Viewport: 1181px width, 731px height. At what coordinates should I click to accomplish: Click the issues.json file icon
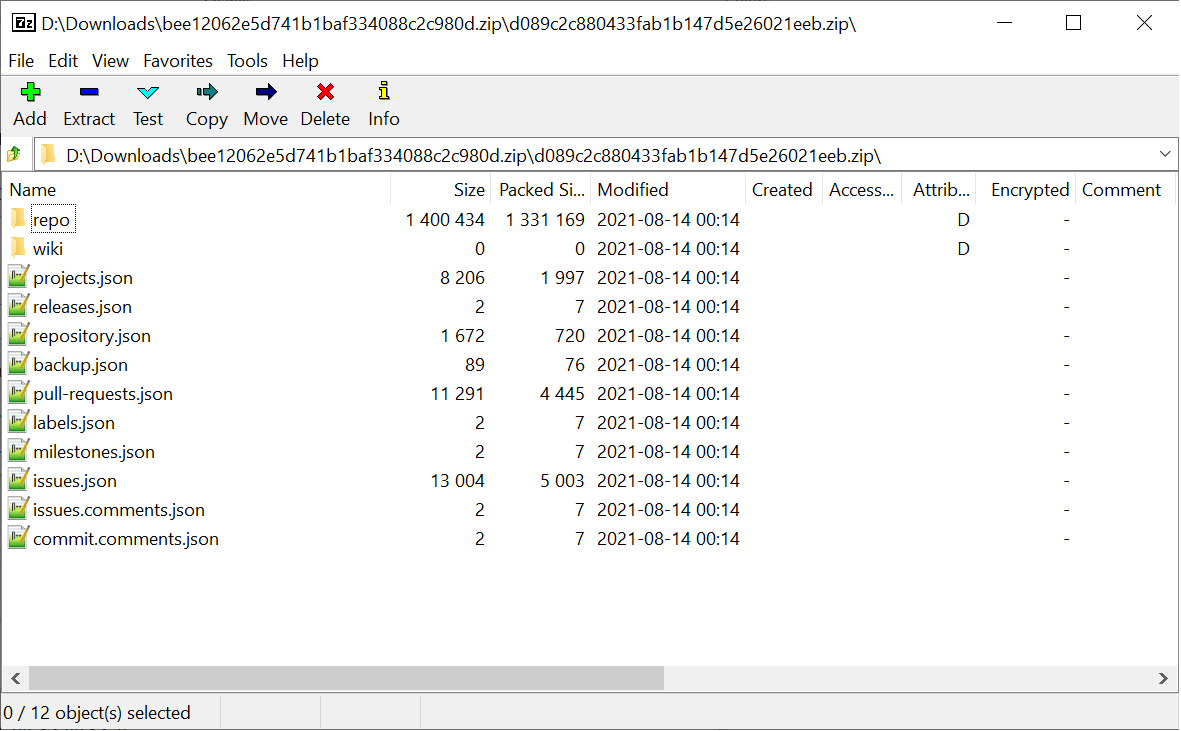coord(18,480)
